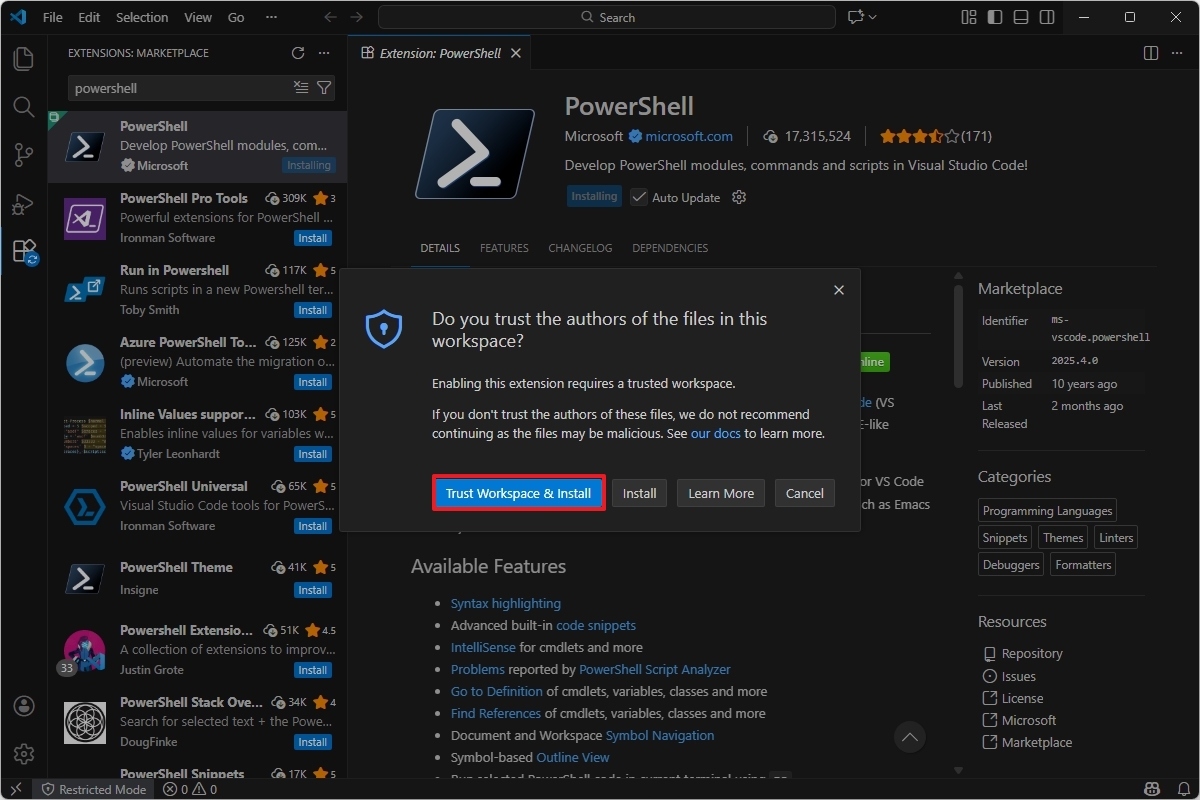This screenshot has height=800, width=1200.
Task: Open the extensions filter funnel
Action: pos(324,88)
